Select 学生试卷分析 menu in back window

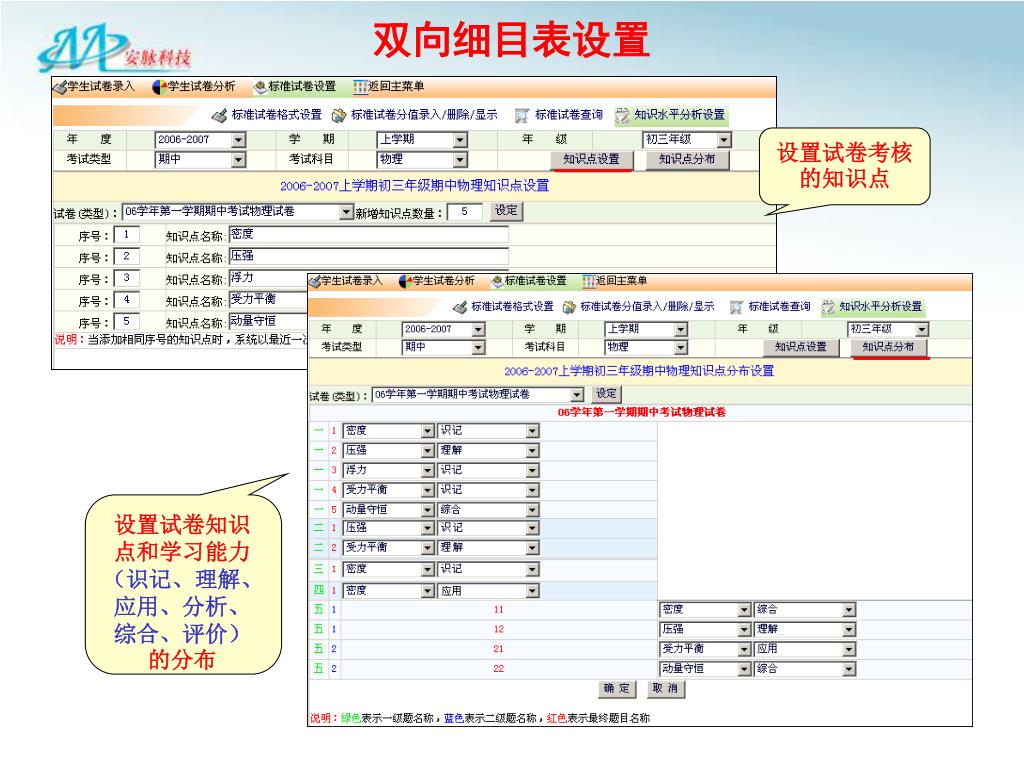point(201,86)
